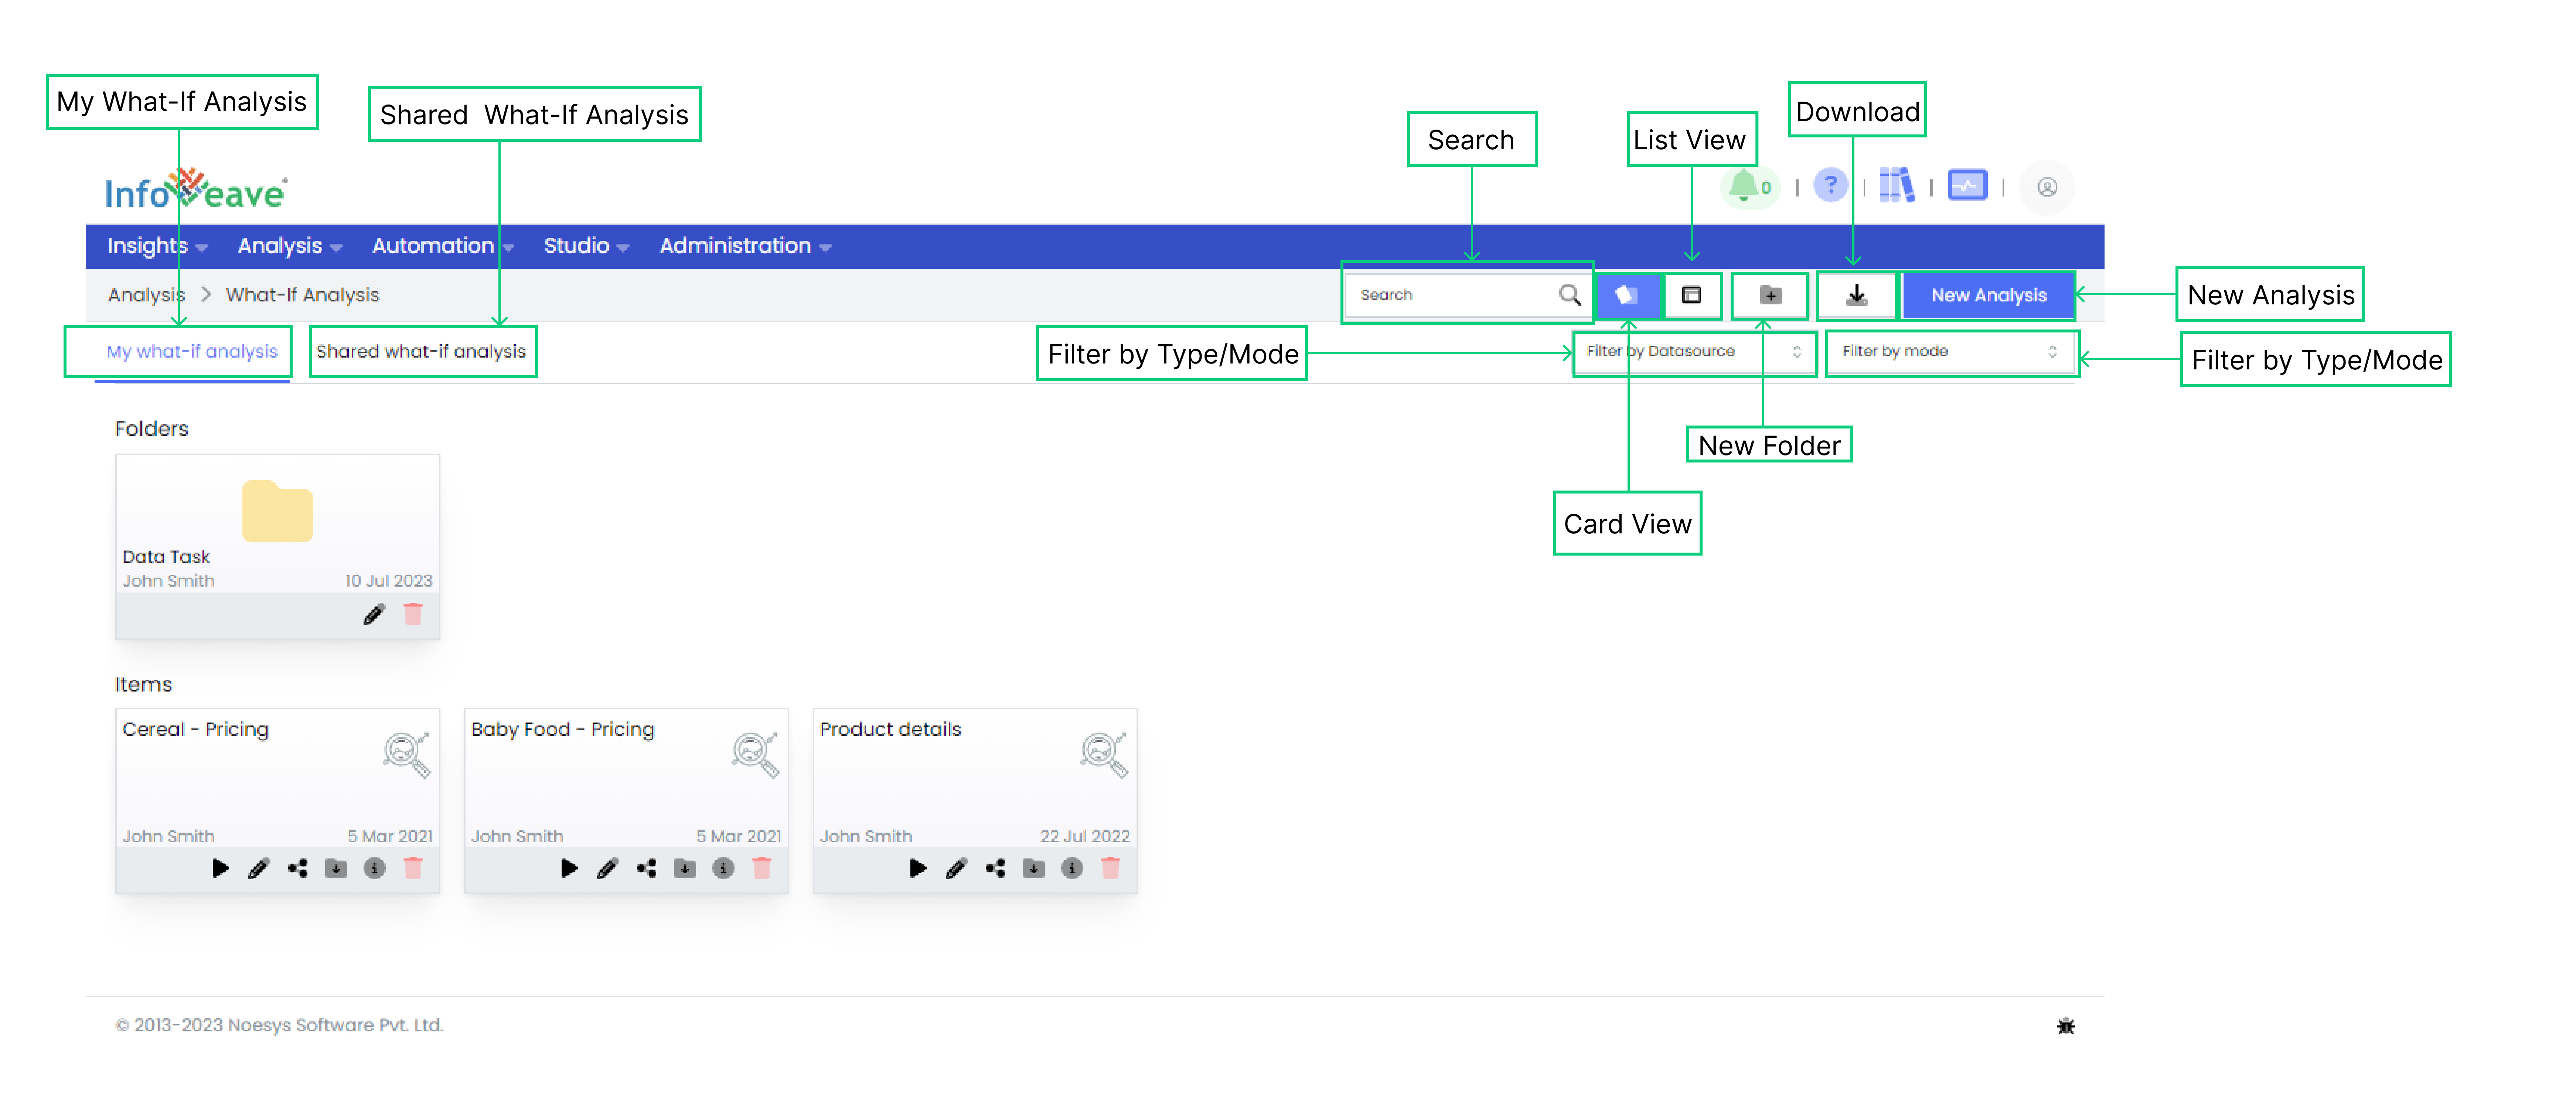Edit the Product details analysis
This screenshot has height=1120, width=2576.
click(956, 868)
